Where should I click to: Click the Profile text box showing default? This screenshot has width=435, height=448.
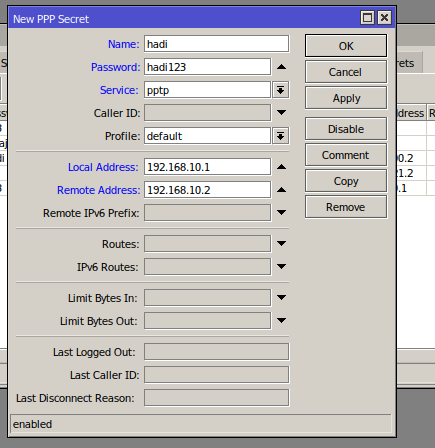(x=207, y=136)
